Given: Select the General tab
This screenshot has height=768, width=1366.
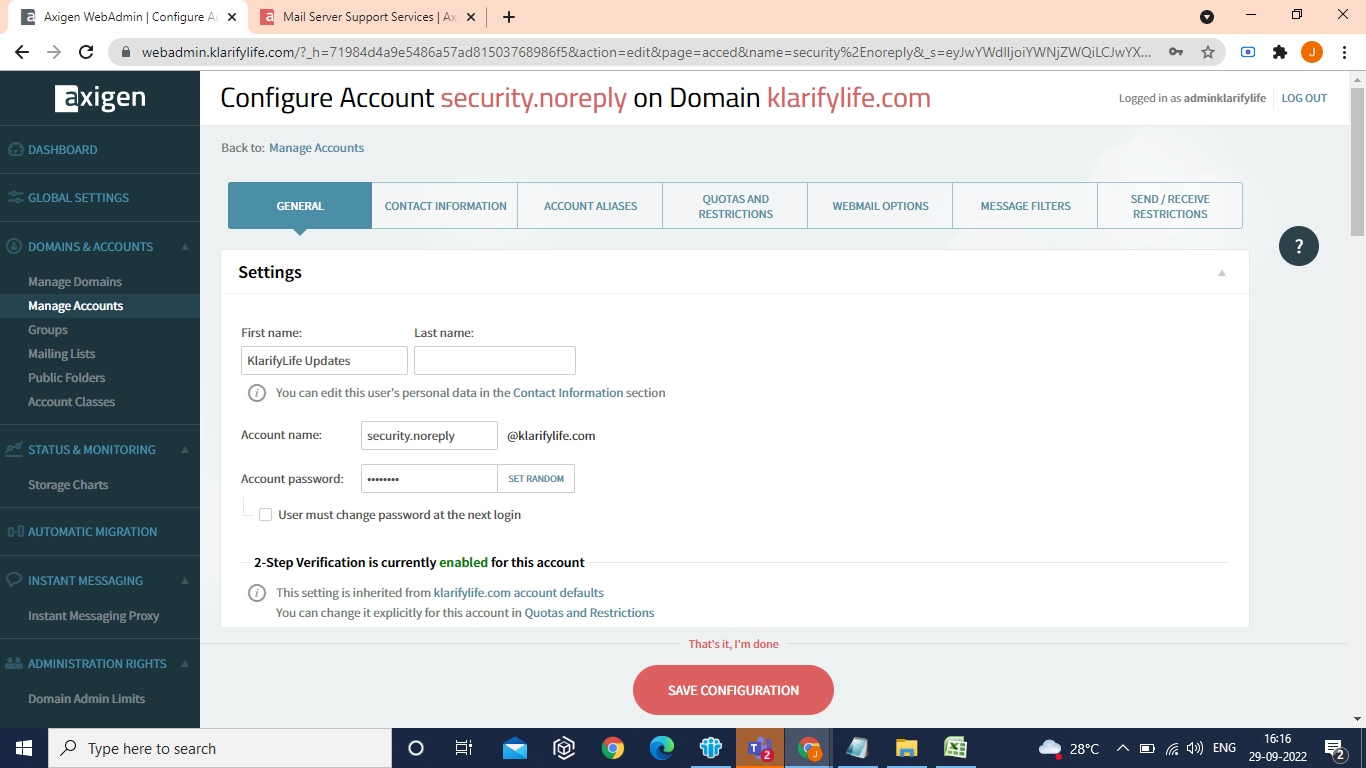Looking at the screenshot, I should pyautogui.click(x=300, y=206).
